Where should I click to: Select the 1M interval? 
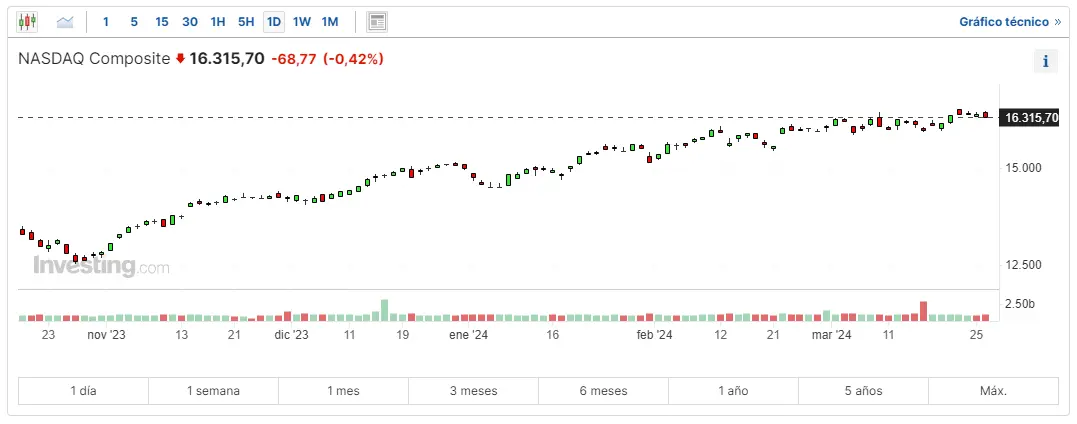tap(330, 21)
